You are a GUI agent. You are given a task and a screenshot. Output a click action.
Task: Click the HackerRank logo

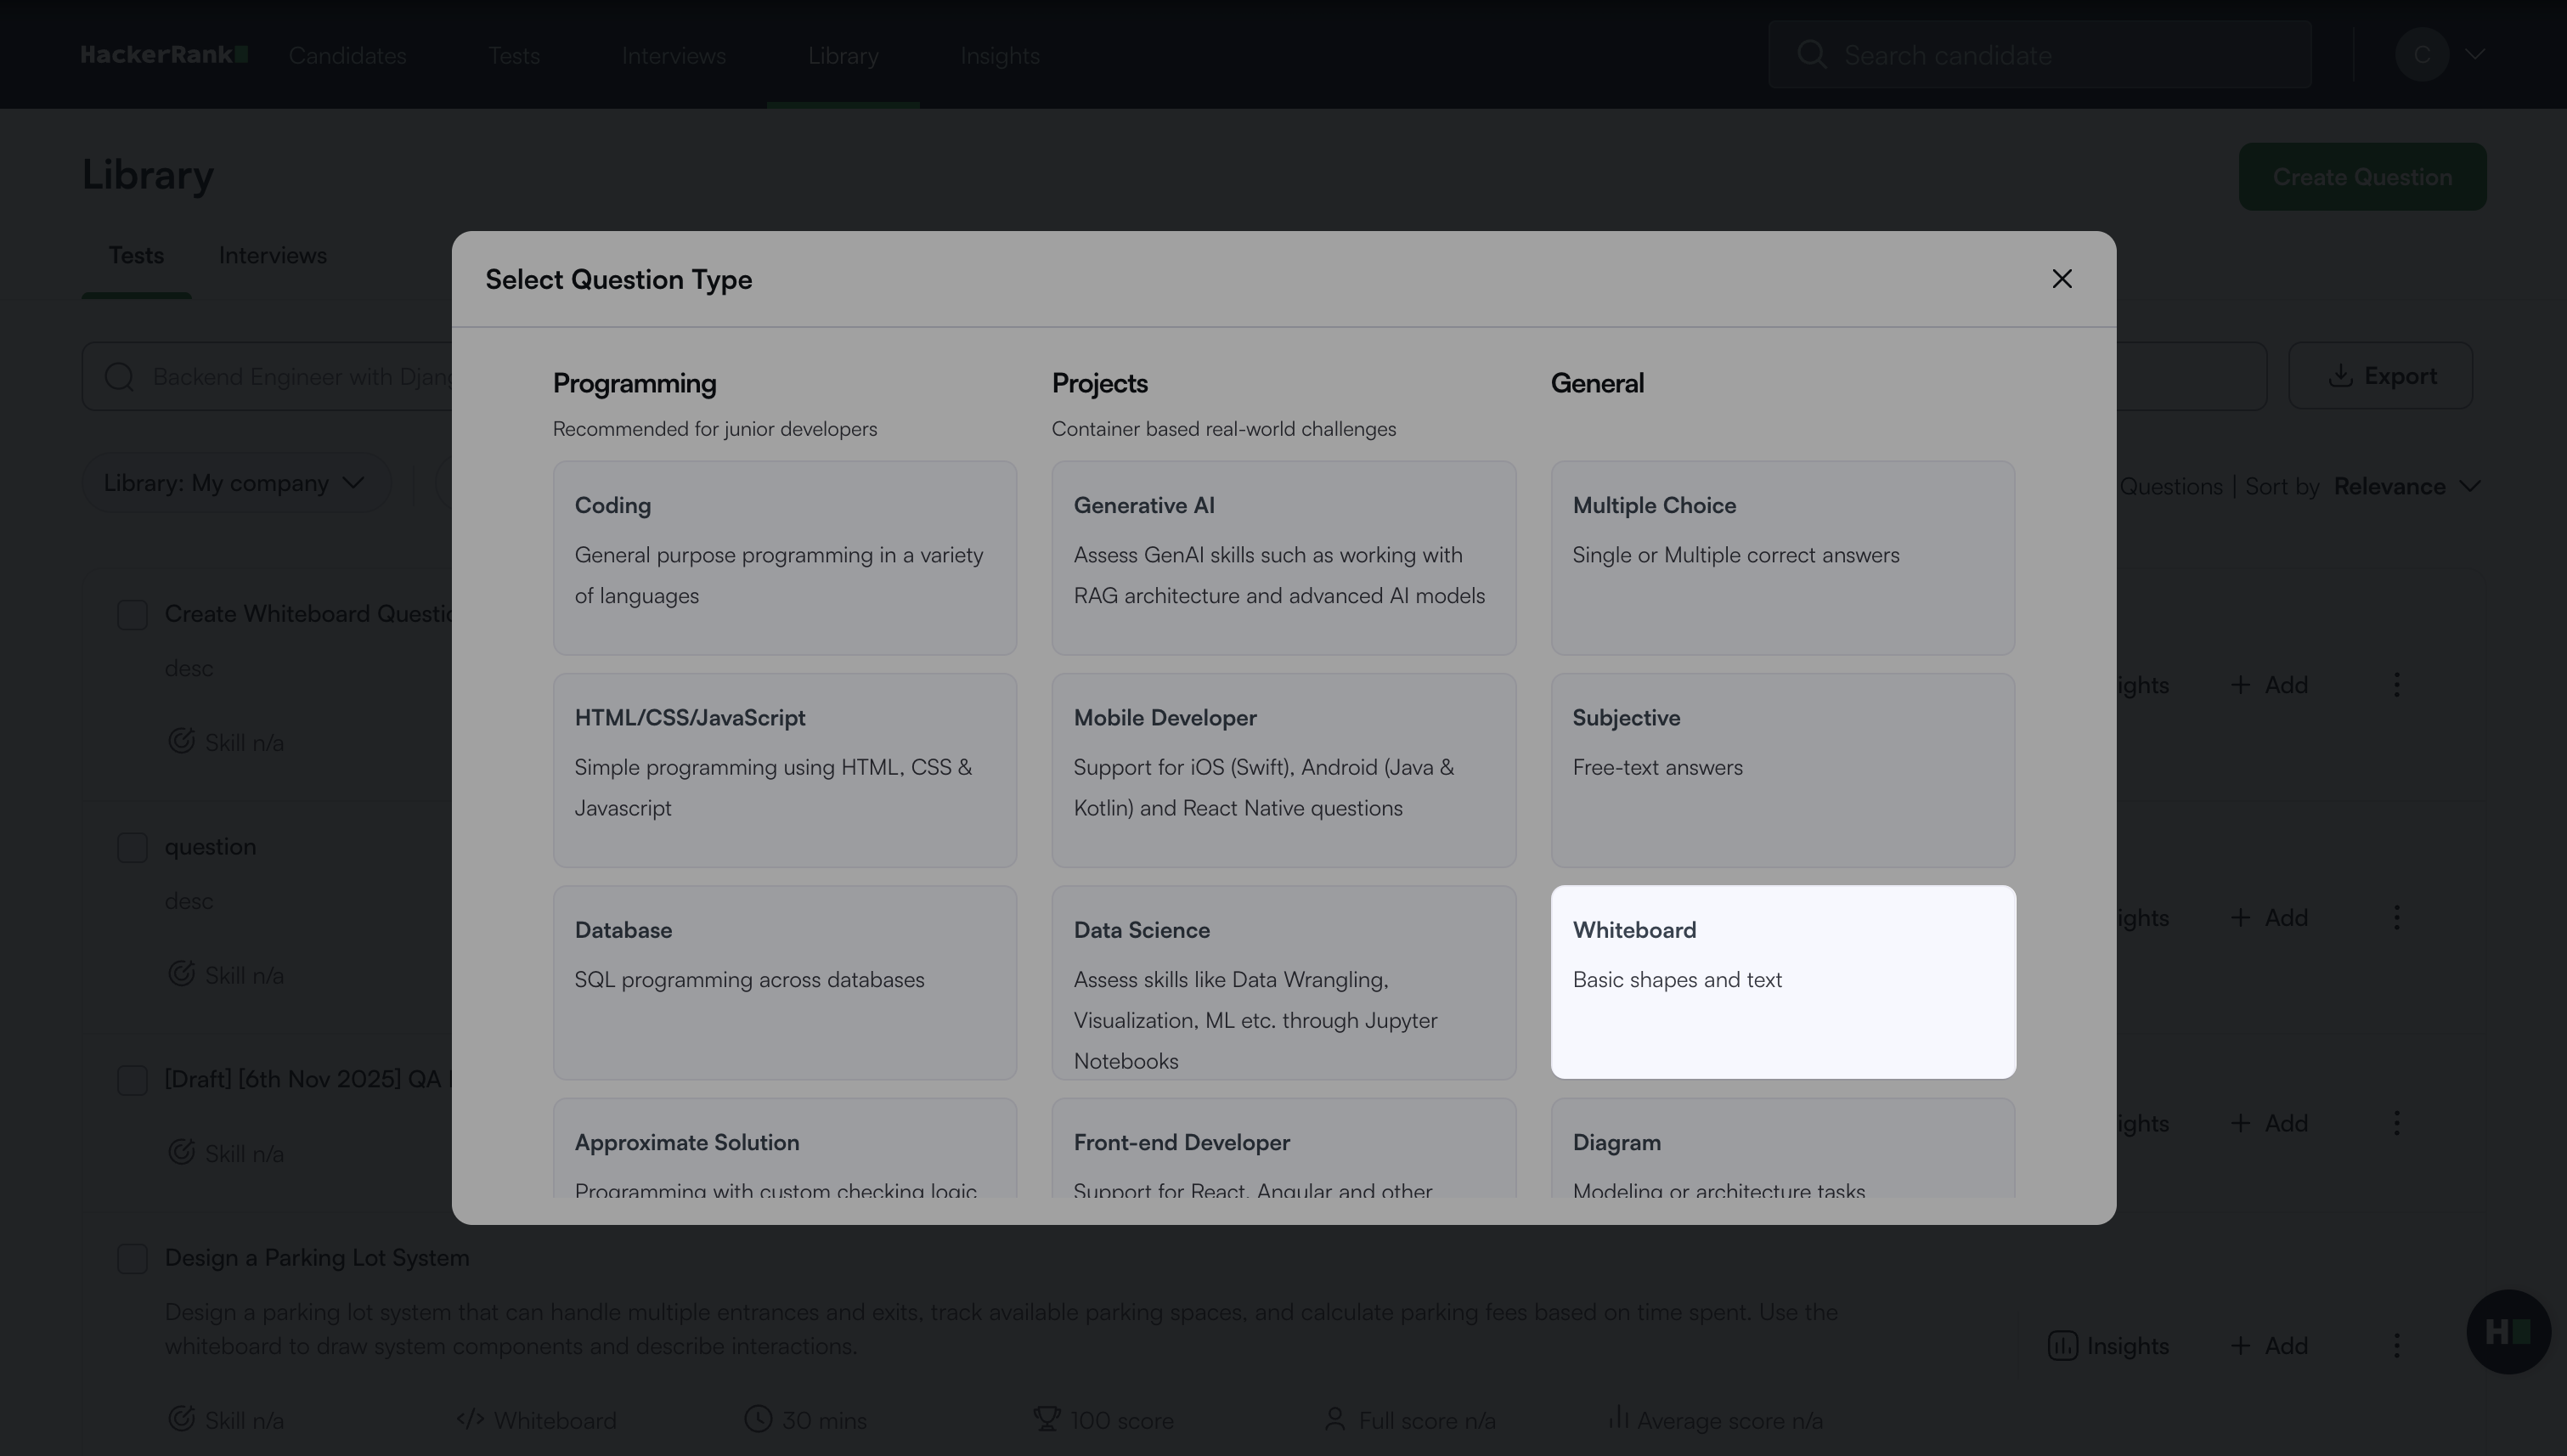(x=164, y=55)
